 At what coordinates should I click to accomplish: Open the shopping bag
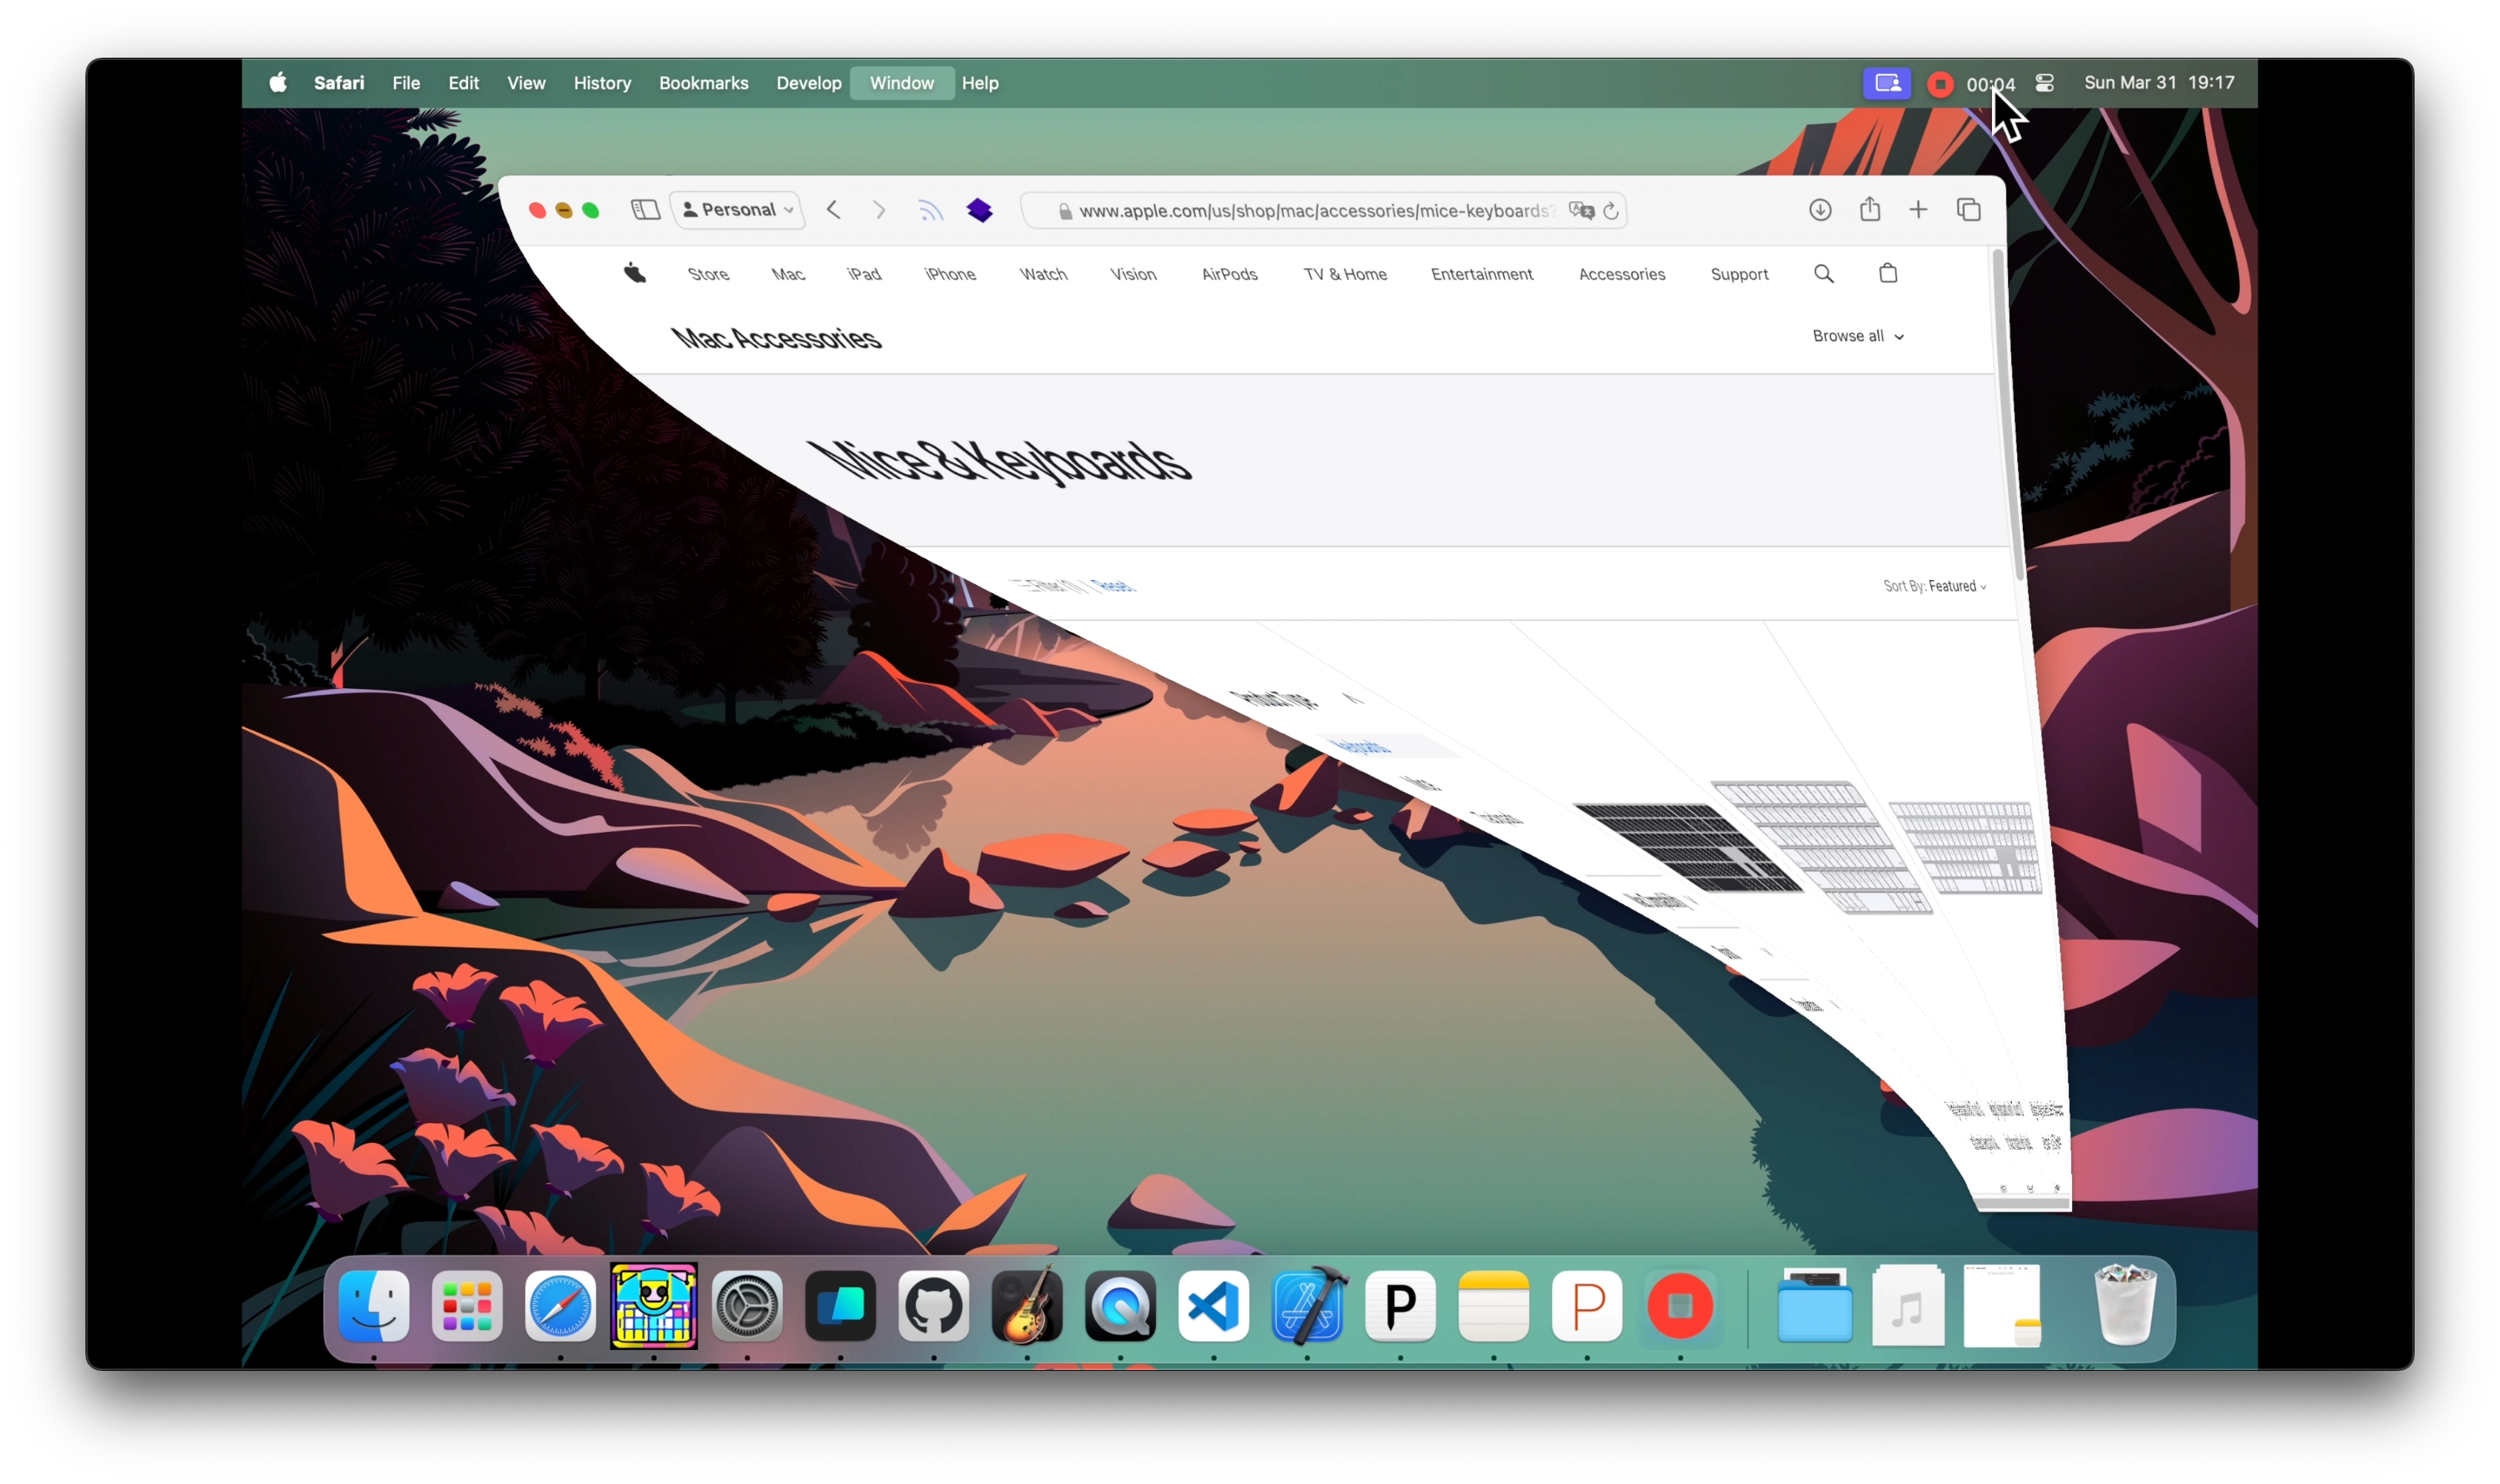[1887, 273]
